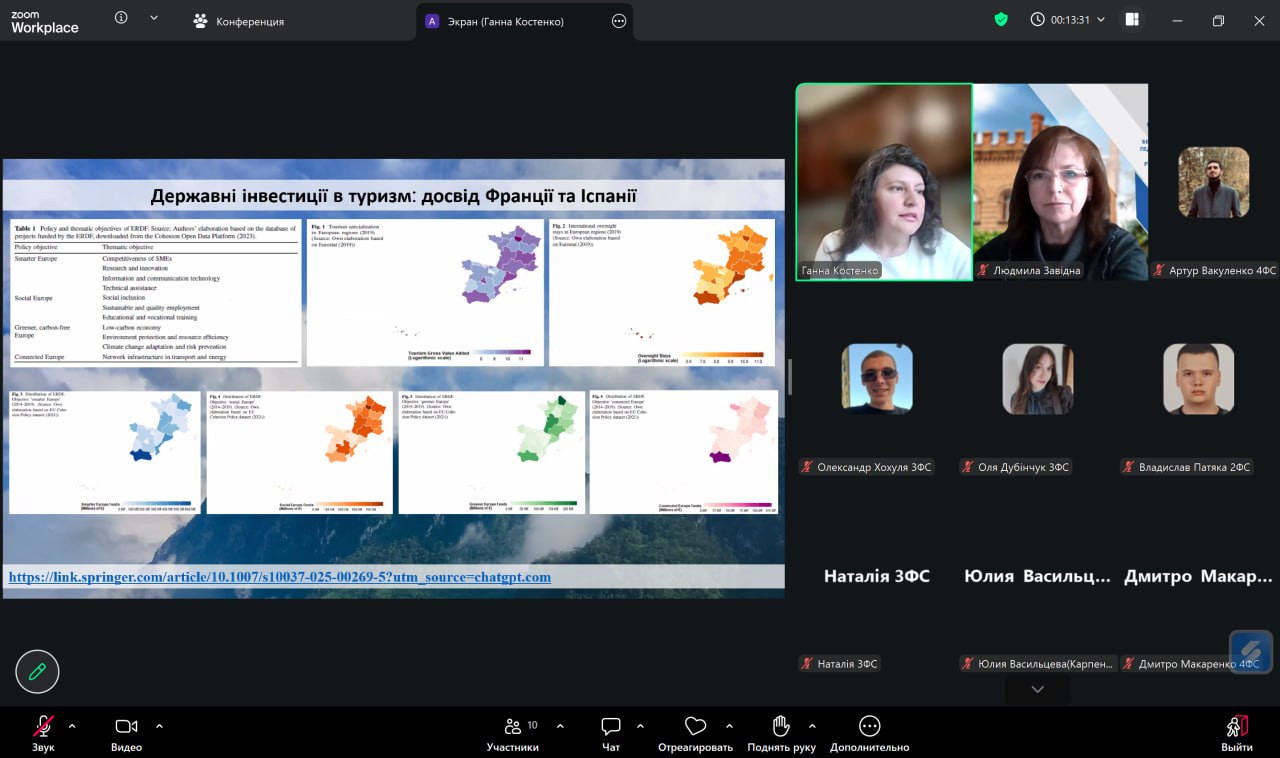Screen dimensions: 1280x758
Task: Open the link.springer.com article link
Action: [x=279, y=577]
